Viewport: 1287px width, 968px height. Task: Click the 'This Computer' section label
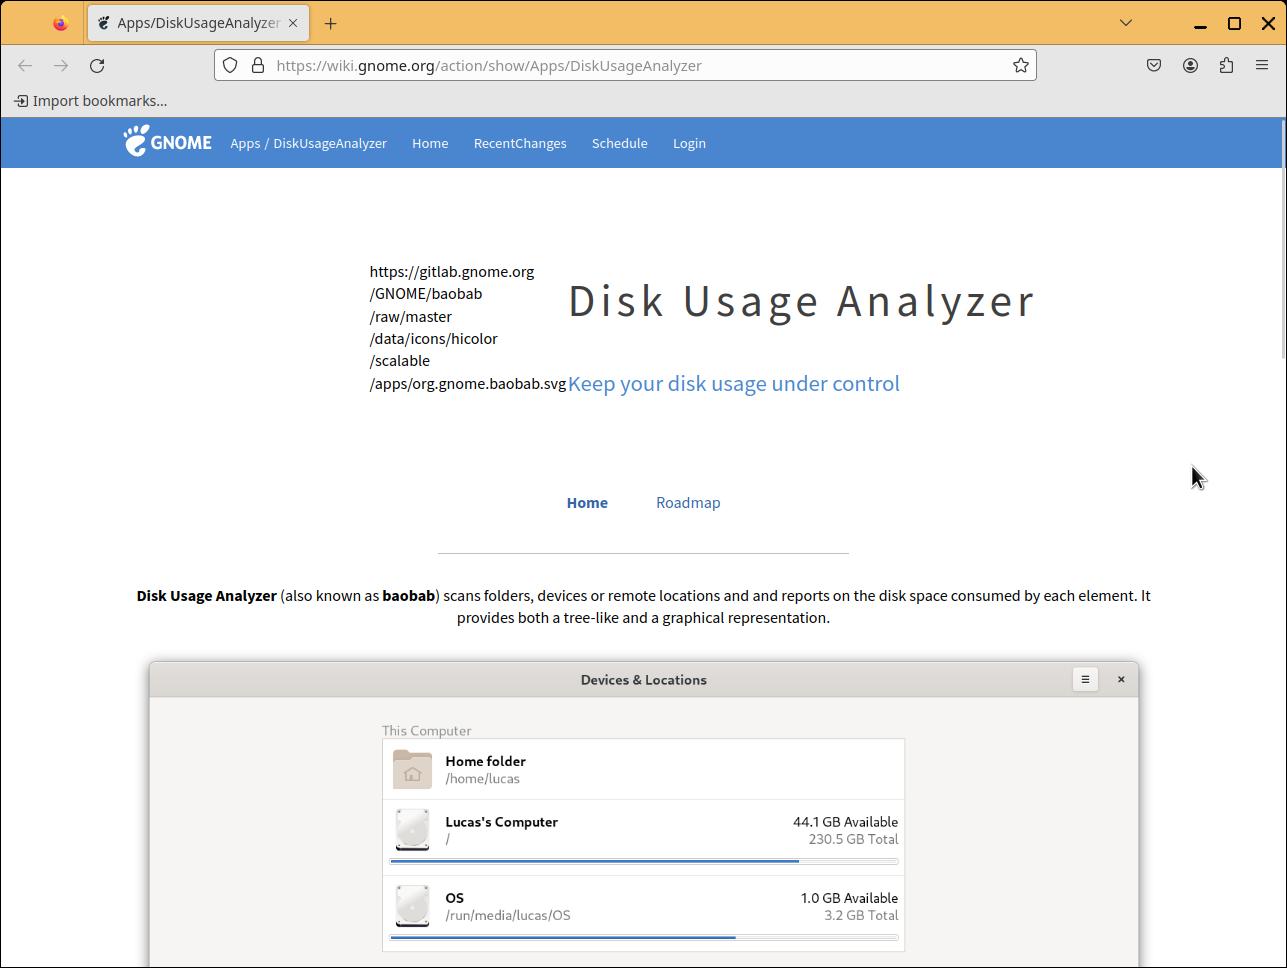(426, 730)
